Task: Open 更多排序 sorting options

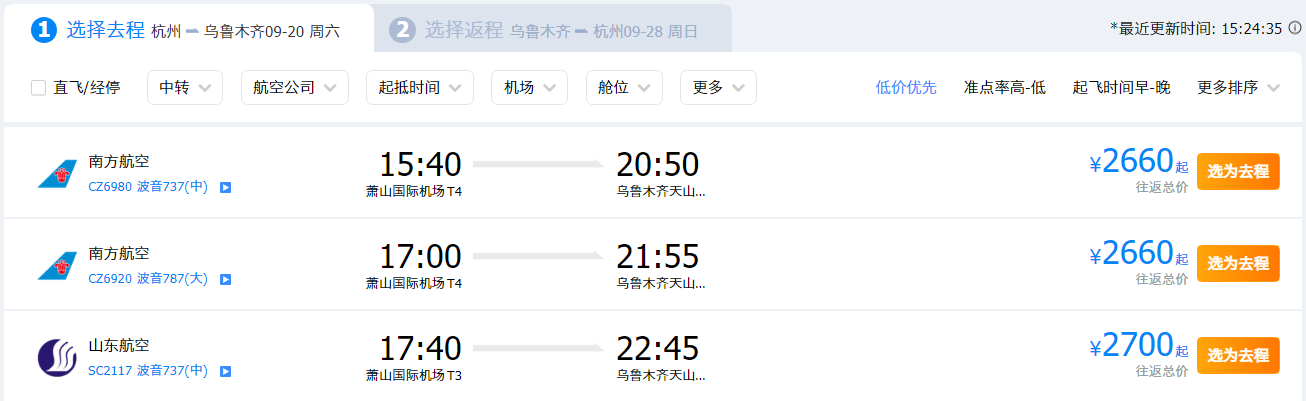Action: 1238,88
